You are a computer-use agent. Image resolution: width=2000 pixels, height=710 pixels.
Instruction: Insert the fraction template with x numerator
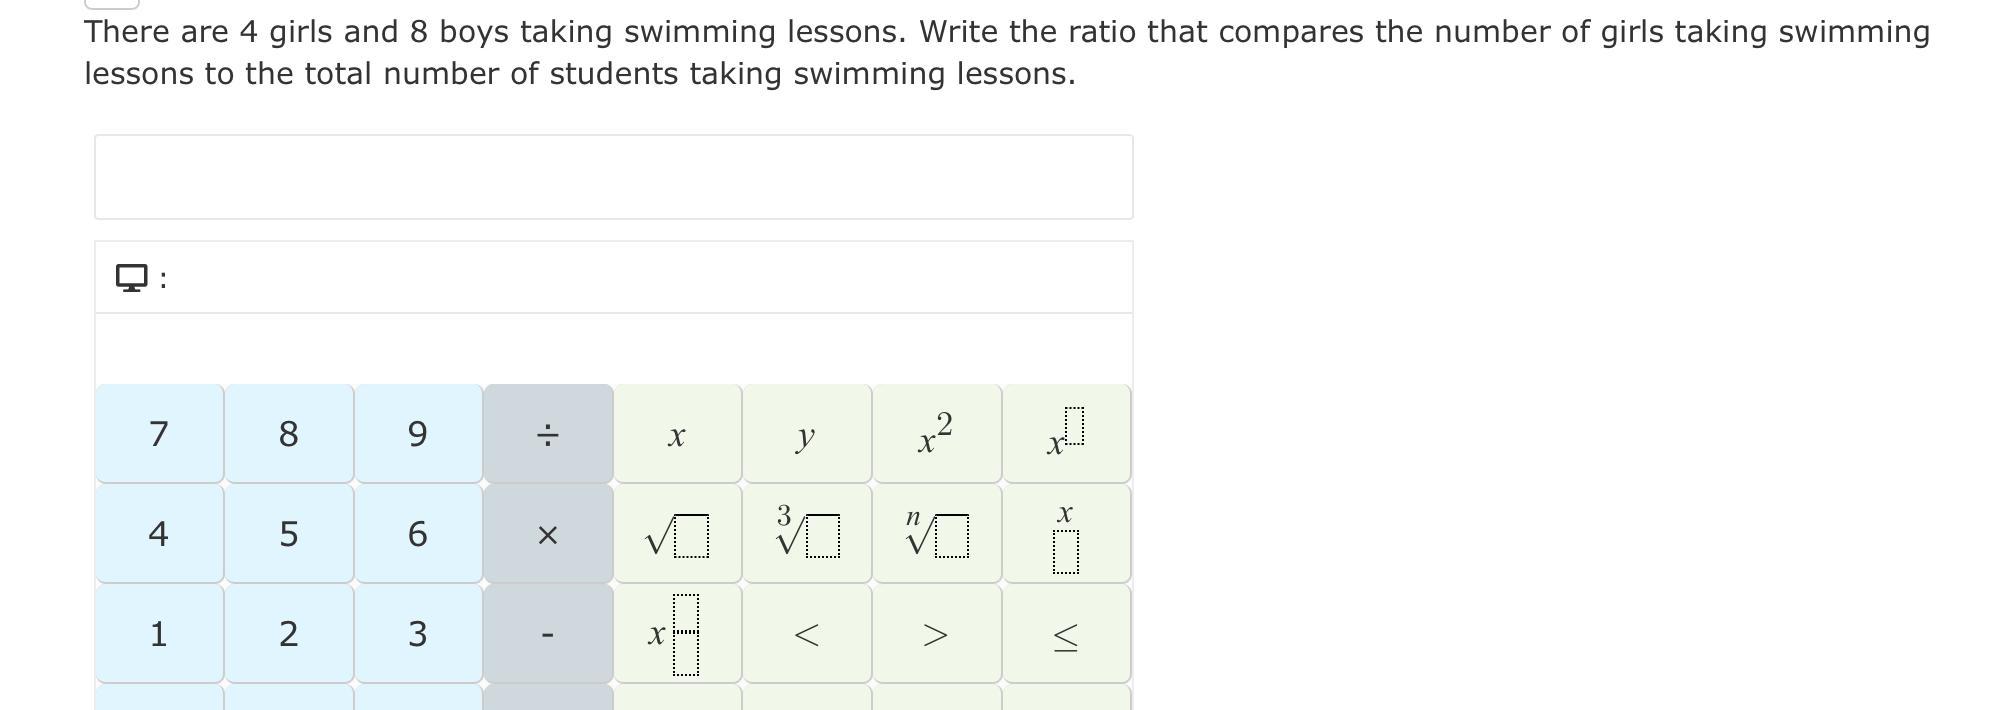point(1066,534)
